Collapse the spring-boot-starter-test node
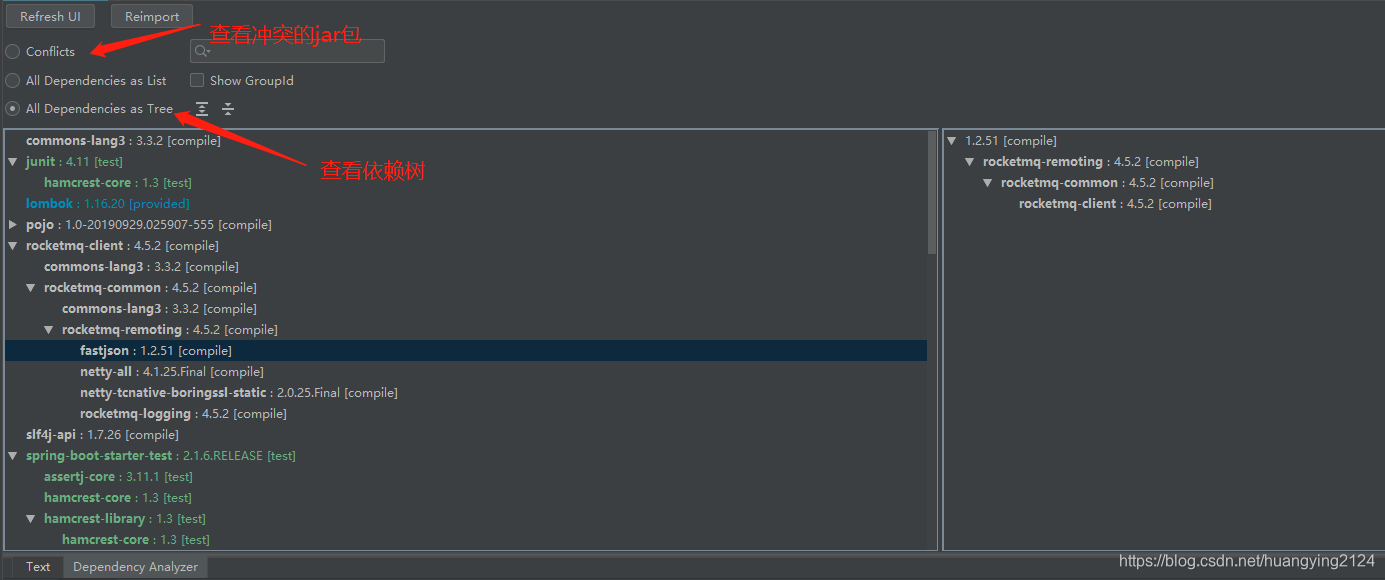1385x580 pixels. 11,455
